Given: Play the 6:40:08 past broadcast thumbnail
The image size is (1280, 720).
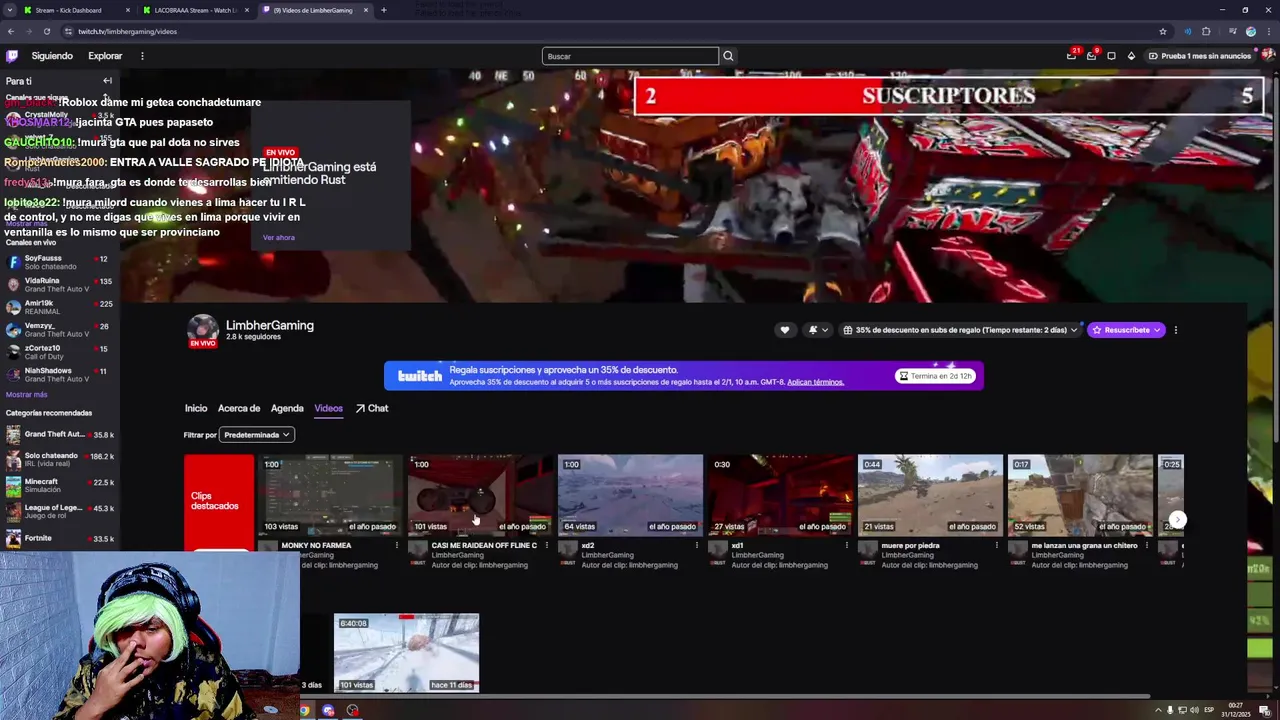Looking at the screenshot, I should (x=406, y=653).
